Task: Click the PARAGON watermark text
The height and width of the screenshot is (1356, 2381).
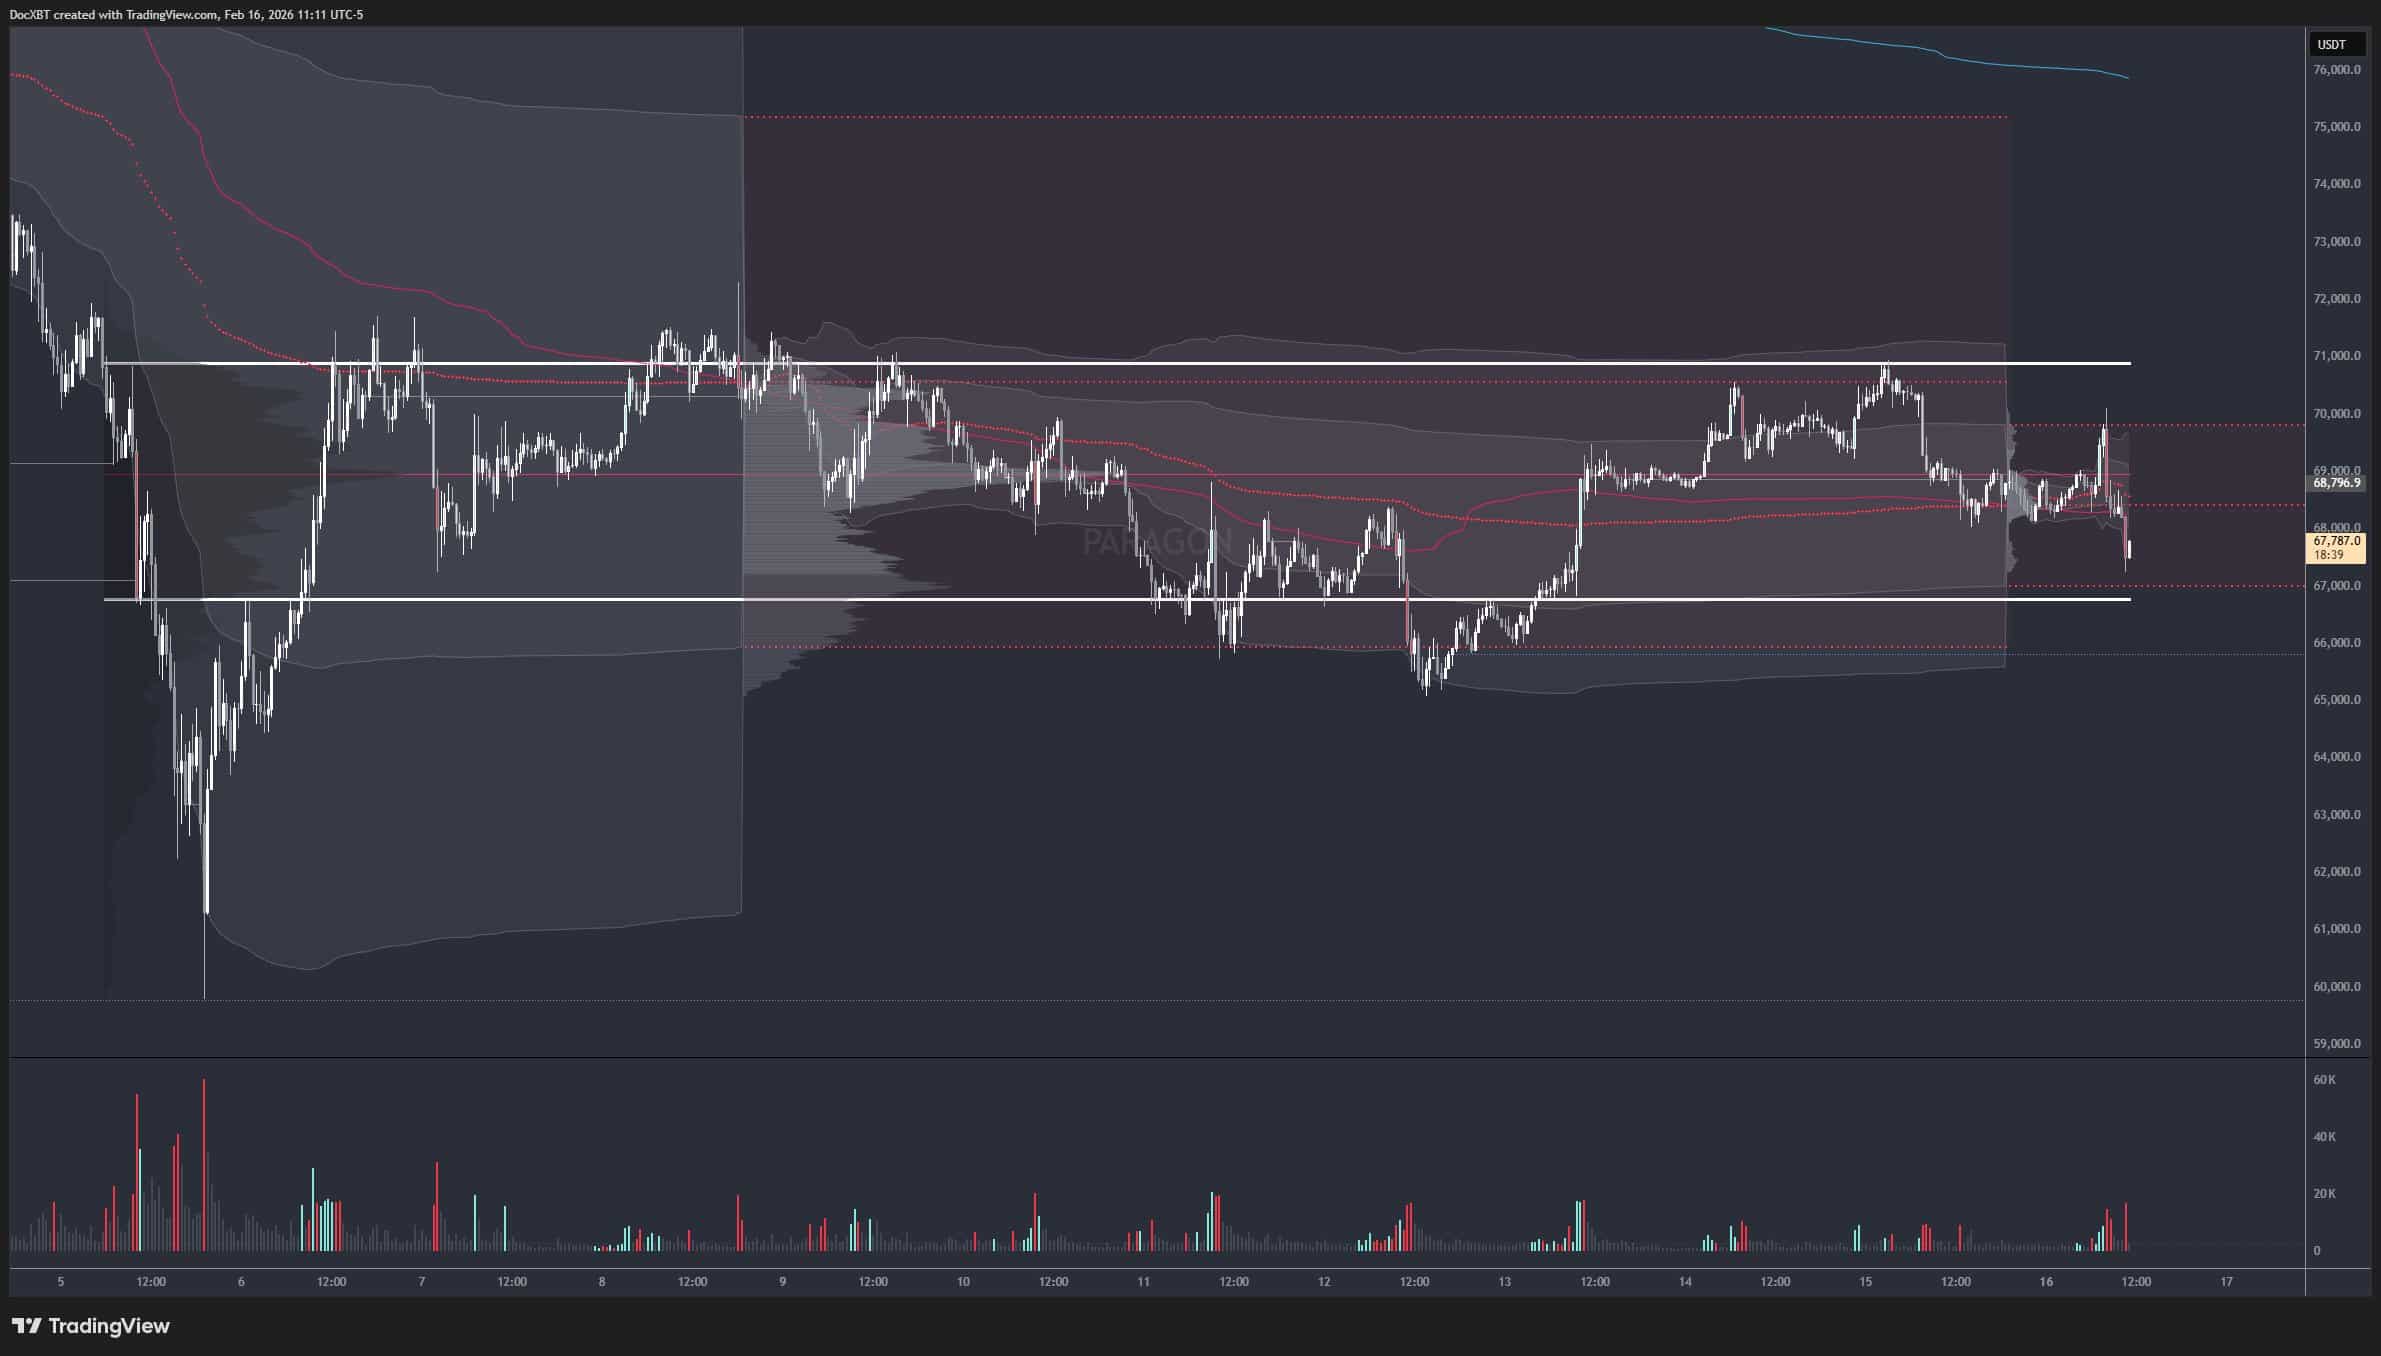Action: tap(1158, 542)
